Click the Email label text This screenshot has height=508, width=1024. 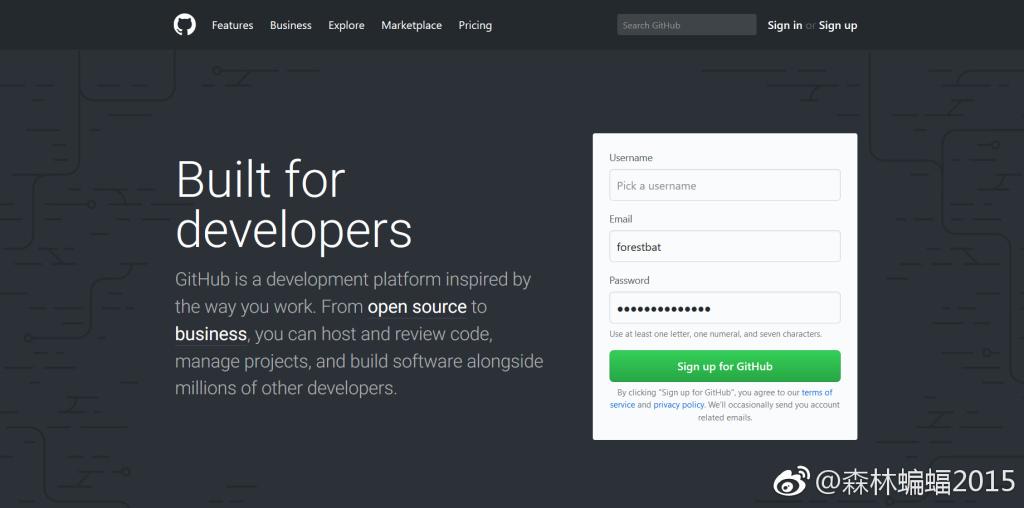tap(621, 219)
